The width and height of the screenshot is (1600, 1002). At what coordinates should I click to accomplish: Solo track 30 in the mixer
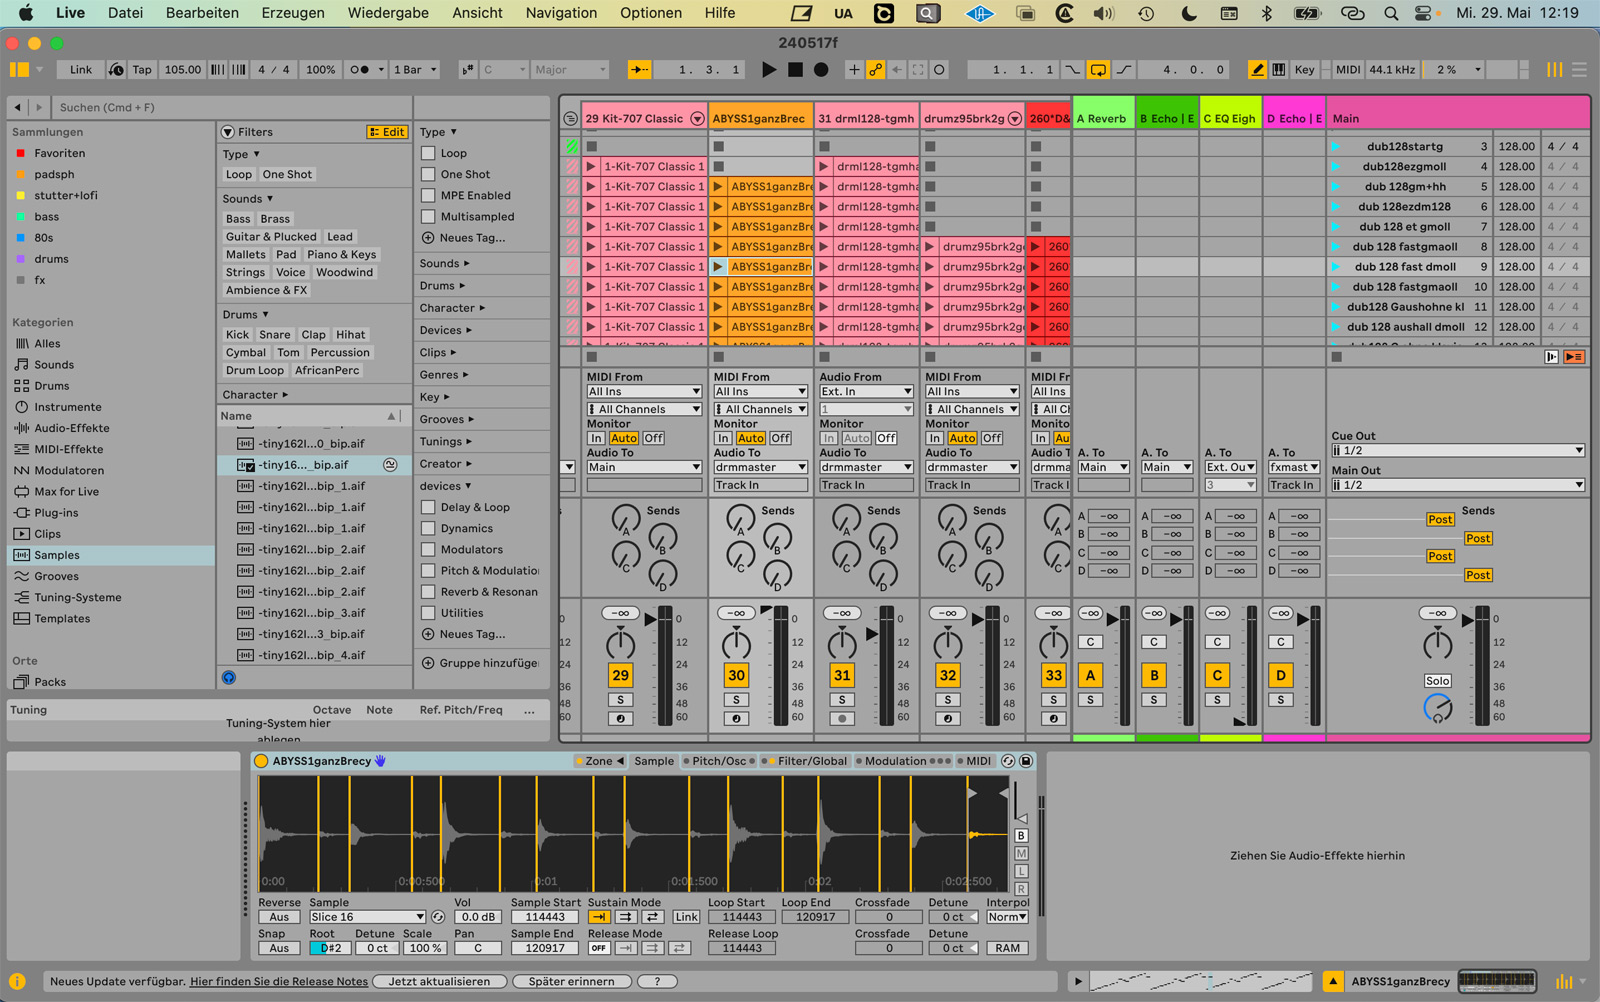[736, 700]
